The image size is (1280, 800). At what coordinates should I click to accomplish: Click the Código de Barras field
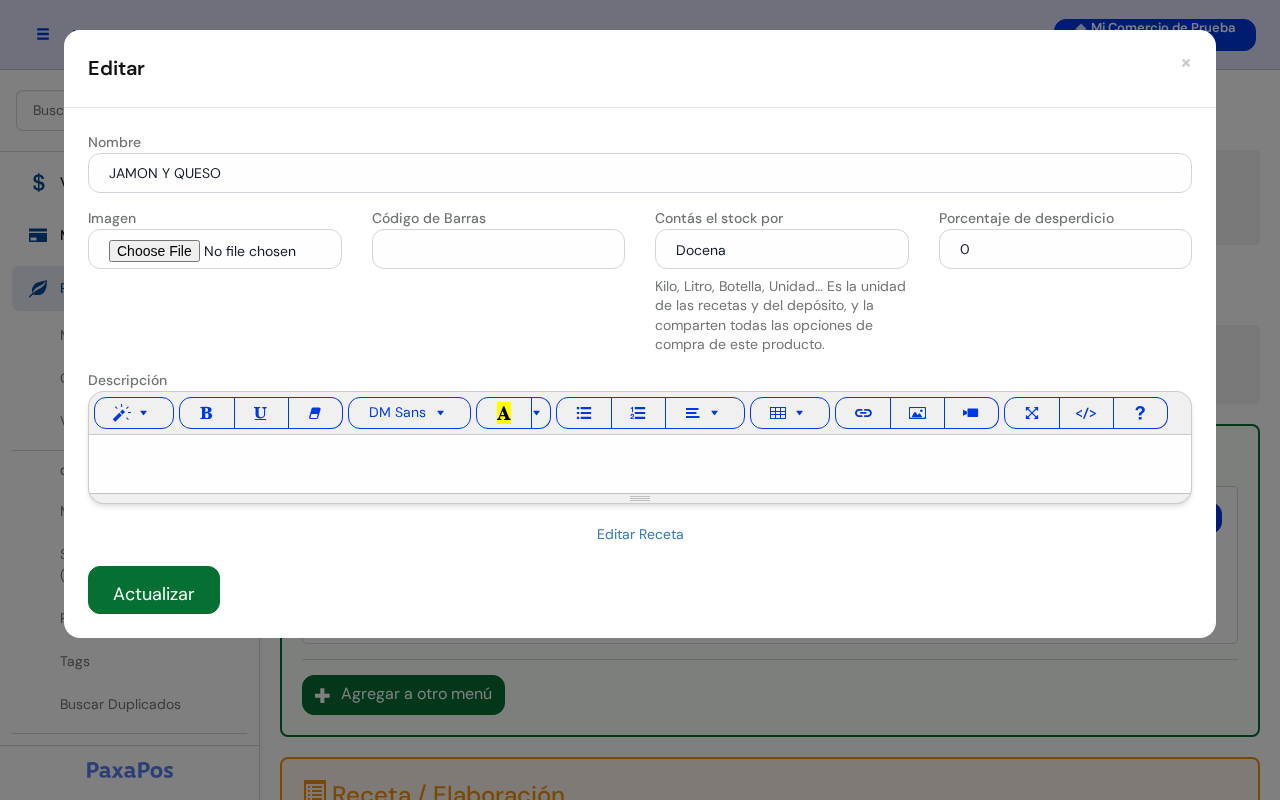498,249
